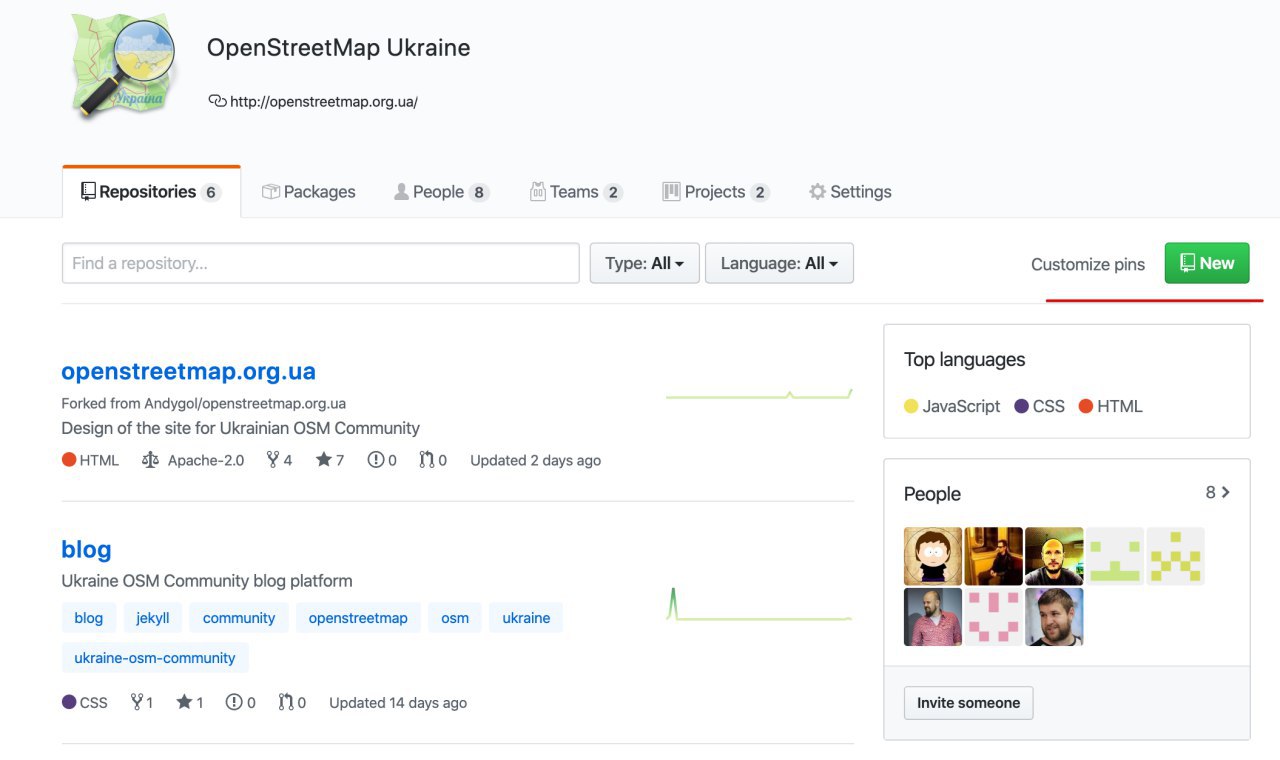Open the Settings tab
This screenshot has width=1280, height=760.
click(x=850, y=192)
